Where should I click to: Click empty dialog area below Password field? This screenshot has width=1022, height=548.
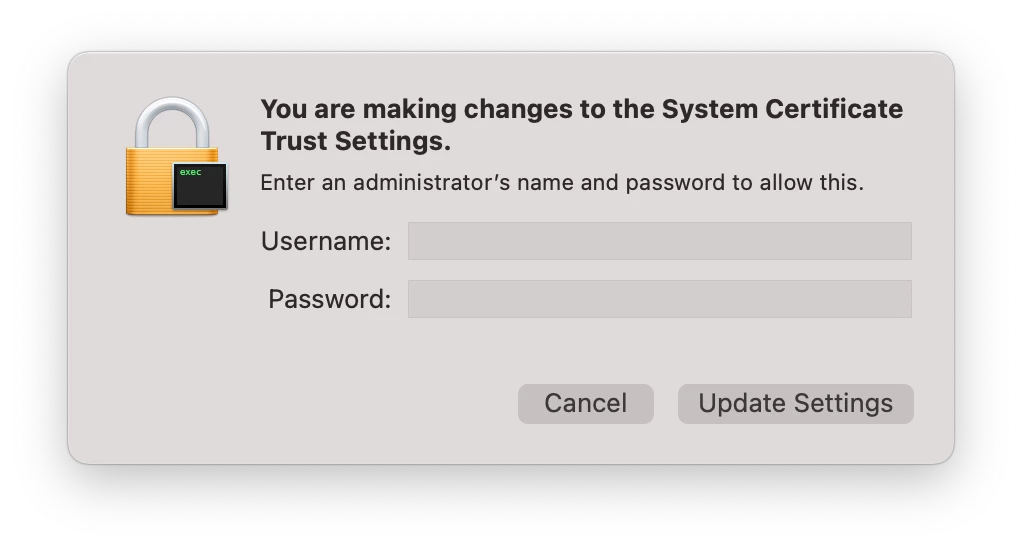coord(587,351)
